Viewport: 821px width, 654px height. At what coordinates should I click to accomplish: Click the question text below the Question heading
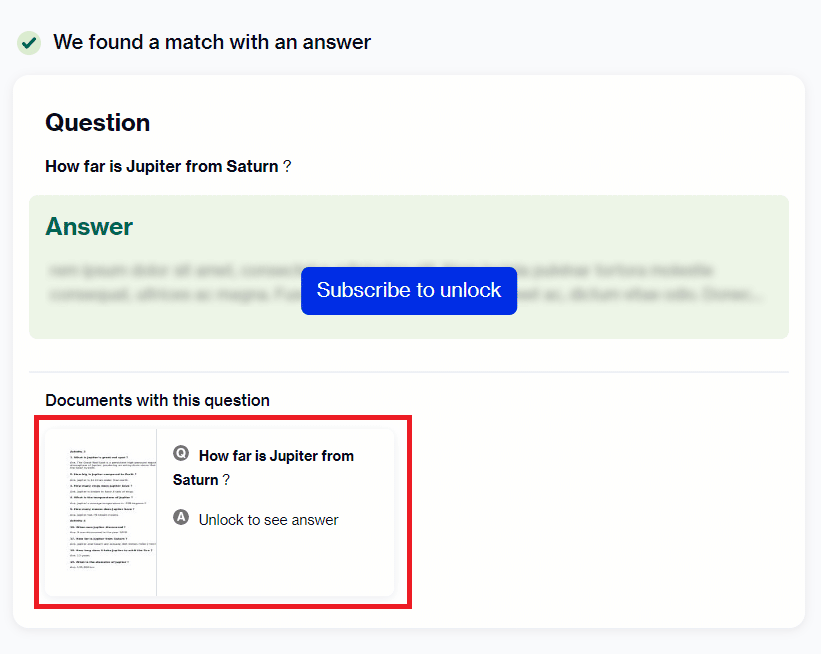coord(168,167)
